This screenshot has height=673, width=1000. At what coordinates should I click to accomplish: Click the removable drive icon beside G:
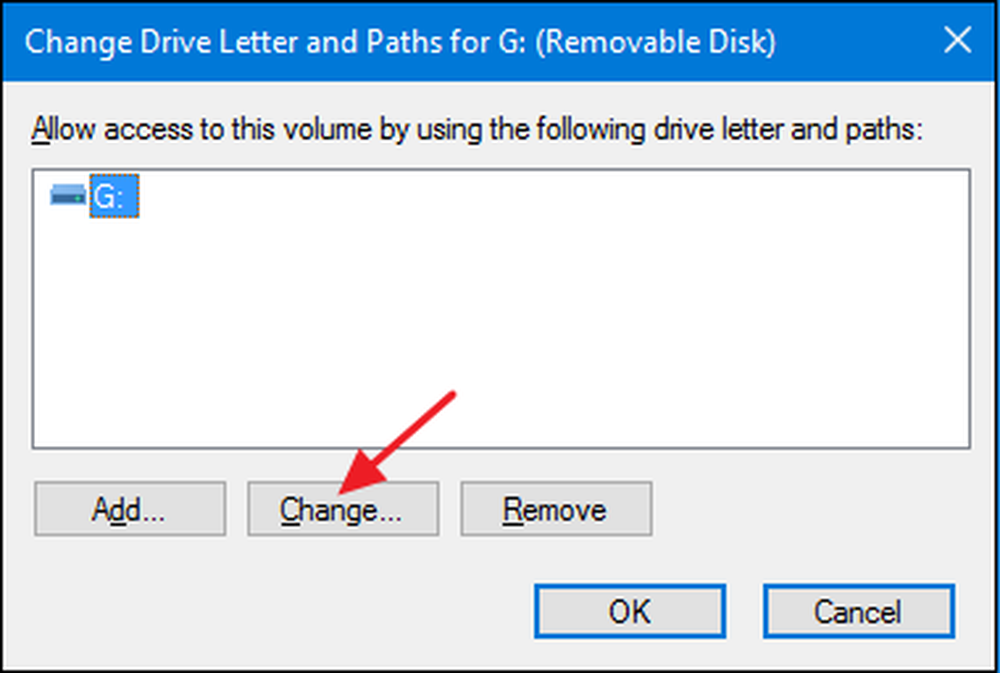click(x=68, y=195)
